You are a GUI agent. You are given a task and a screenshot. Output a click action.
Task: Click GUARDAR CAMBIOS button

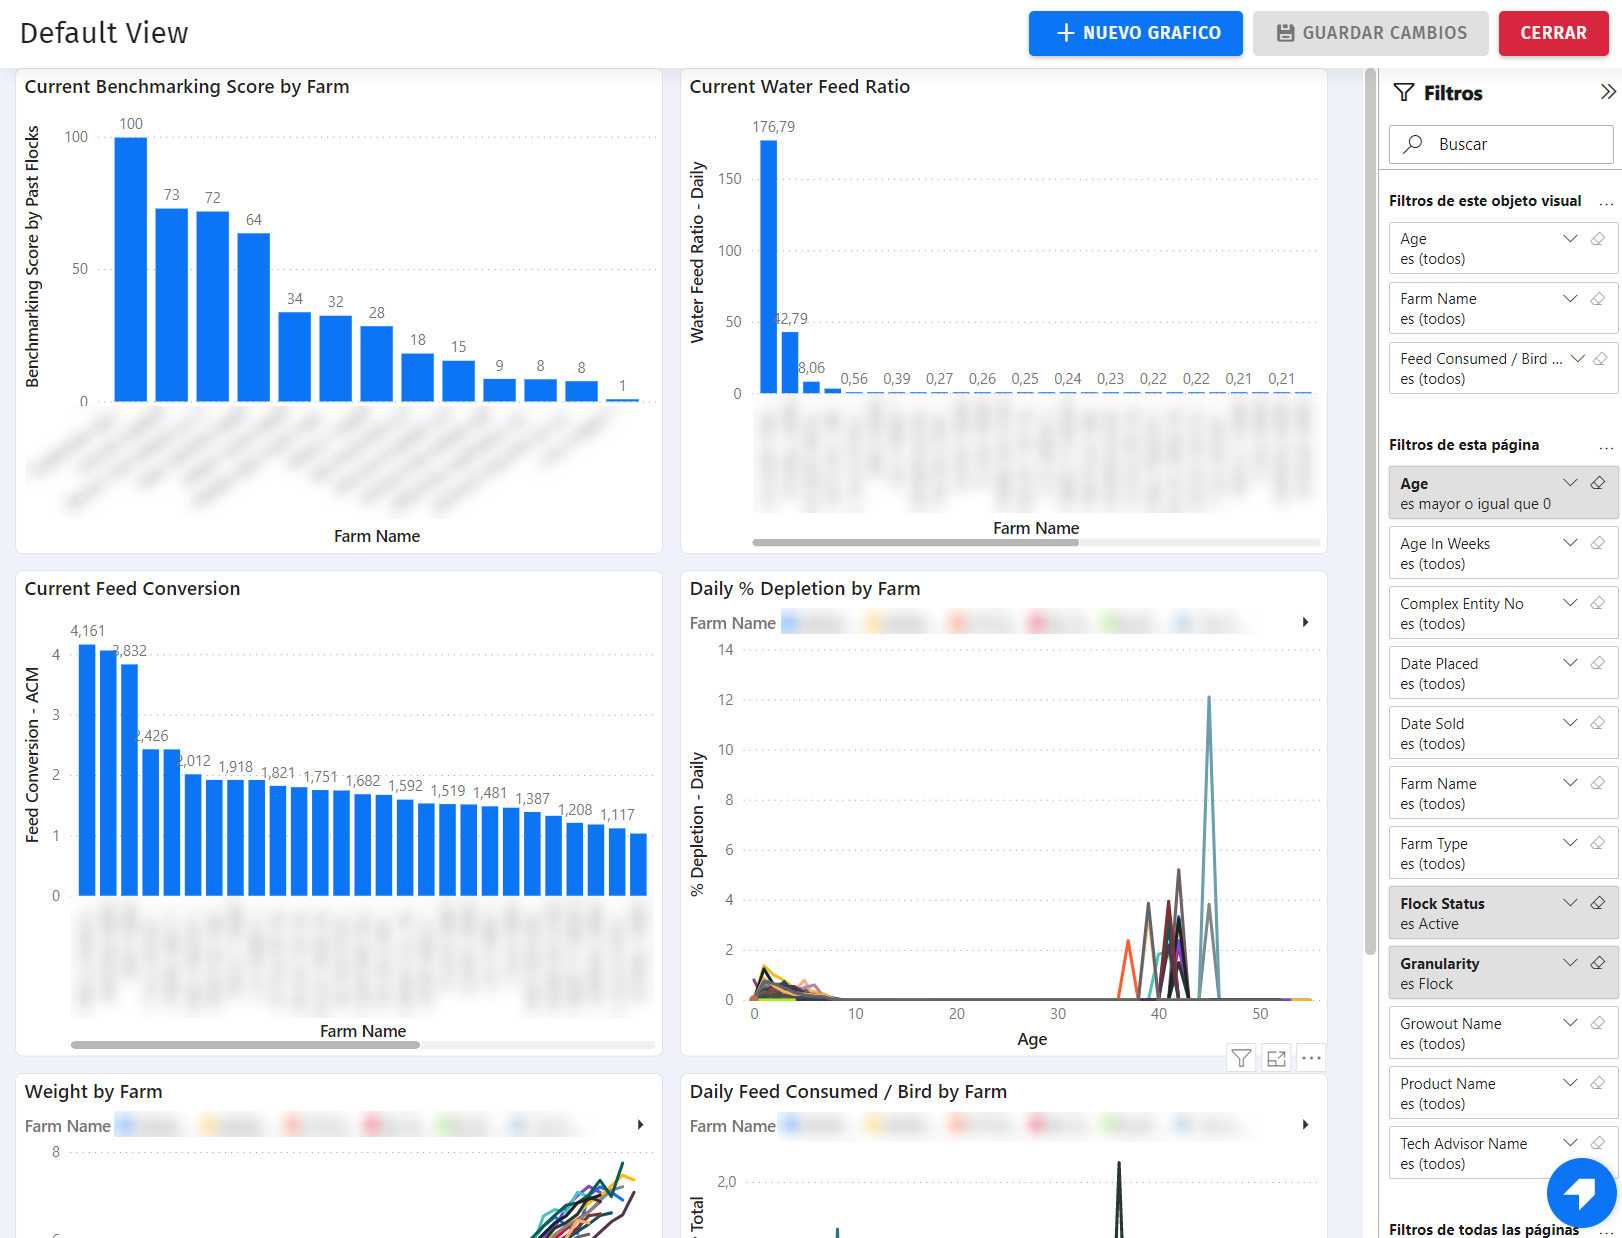pyautogui.click(x=1371, y=33)
